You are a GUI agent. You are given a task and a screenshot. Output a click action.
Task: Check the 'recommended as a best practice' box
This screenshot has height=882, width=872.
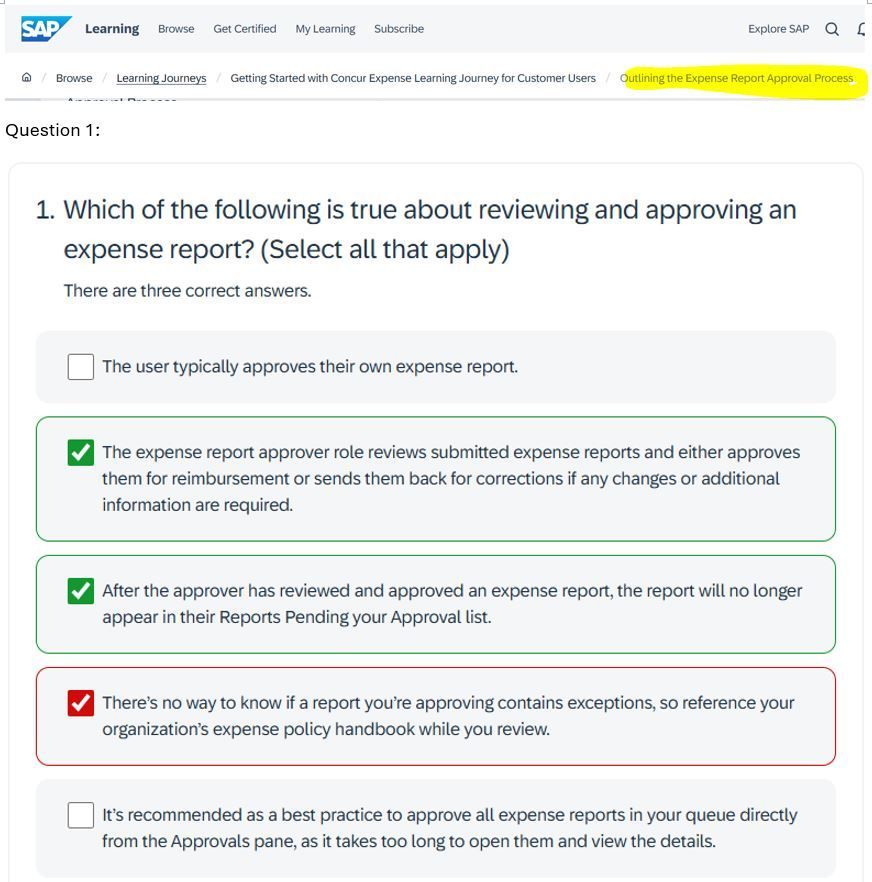click(x=80, y=815)
